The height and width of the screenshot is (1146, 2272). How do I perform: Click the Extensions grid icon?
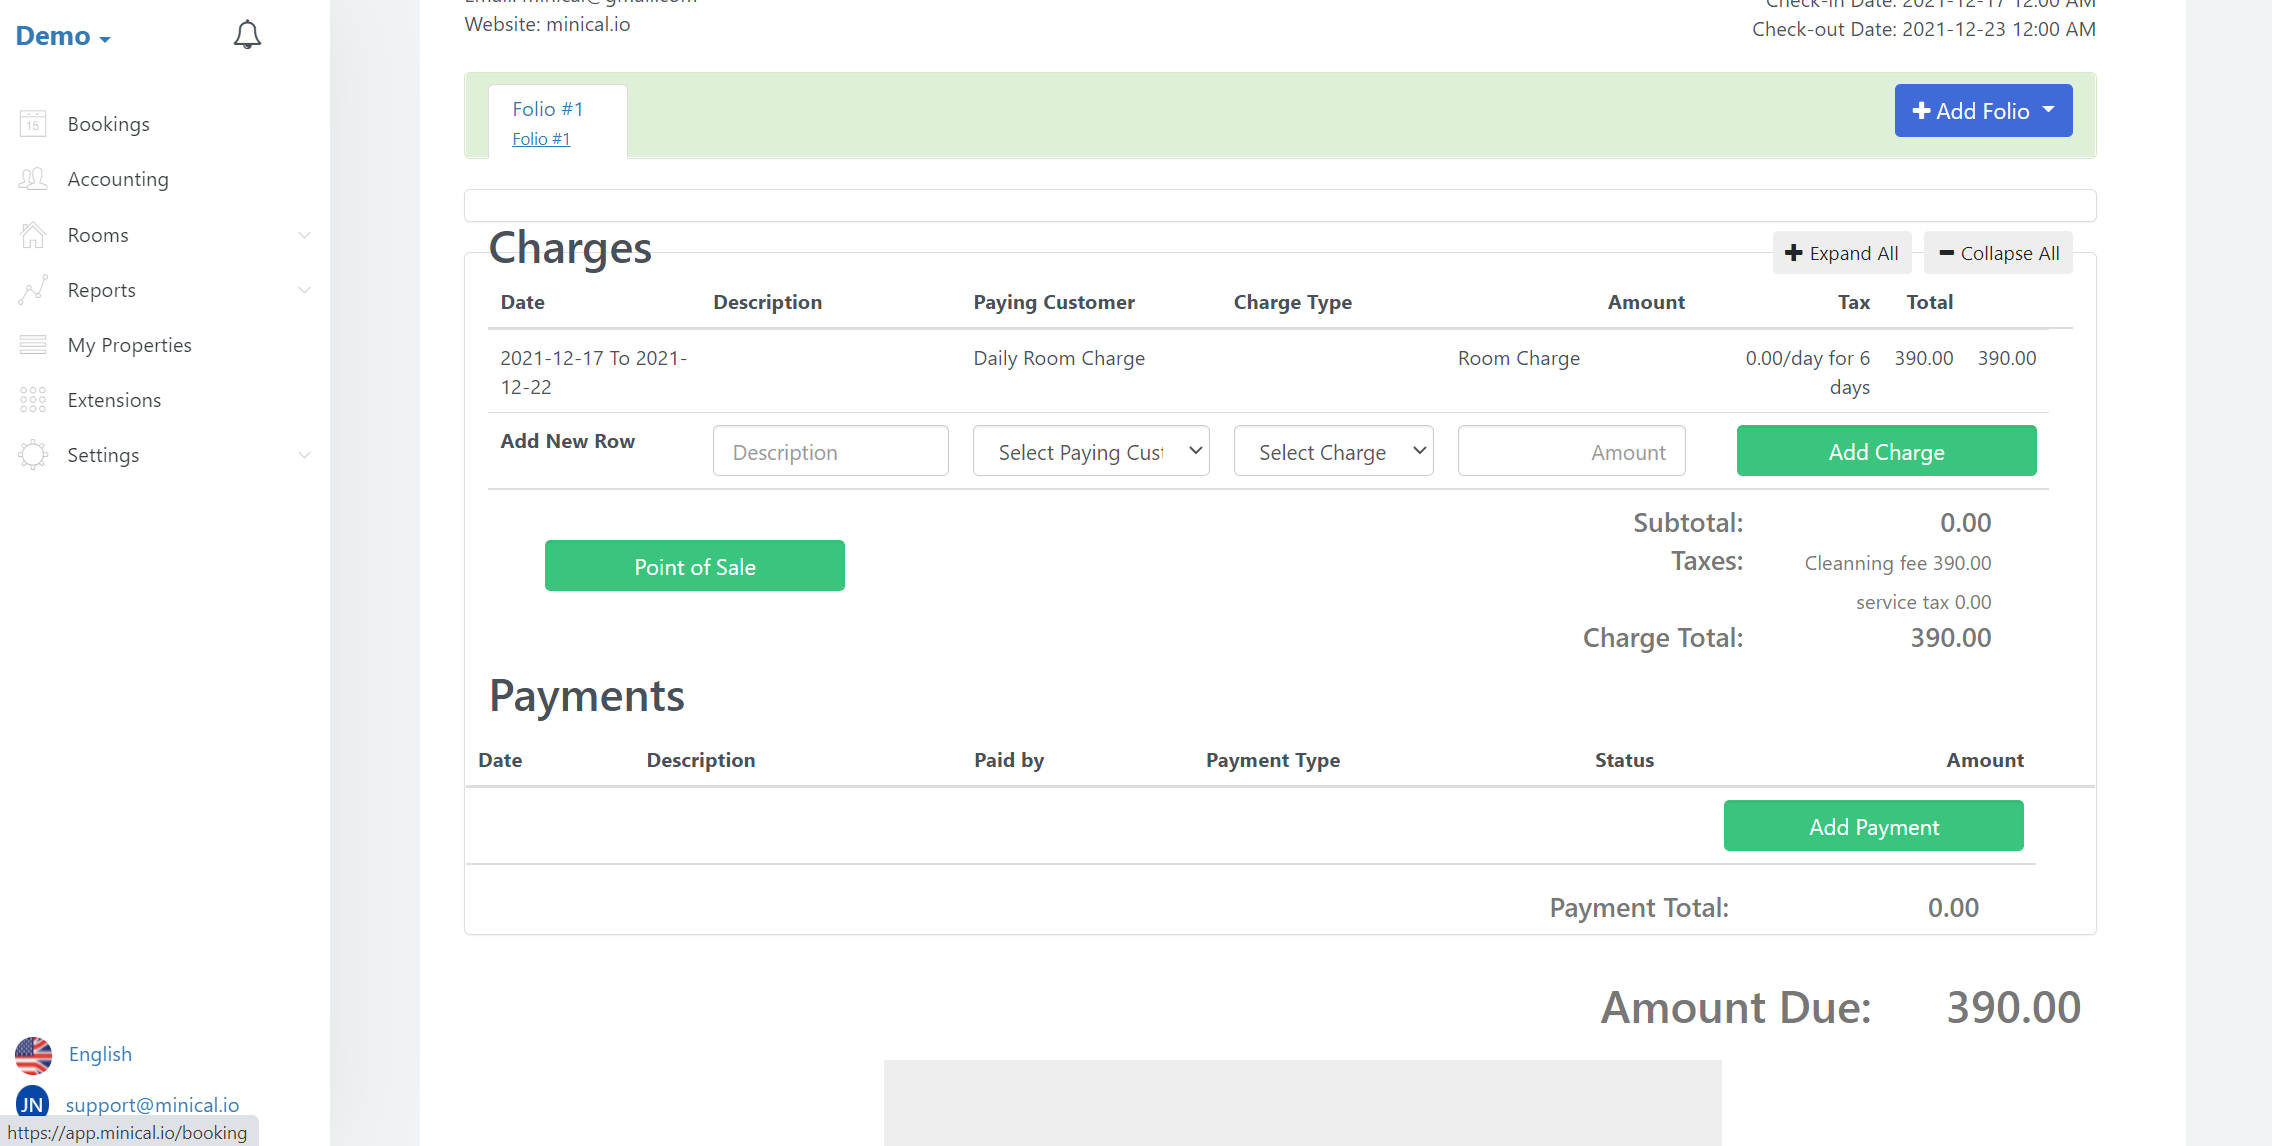click(33, 400)
